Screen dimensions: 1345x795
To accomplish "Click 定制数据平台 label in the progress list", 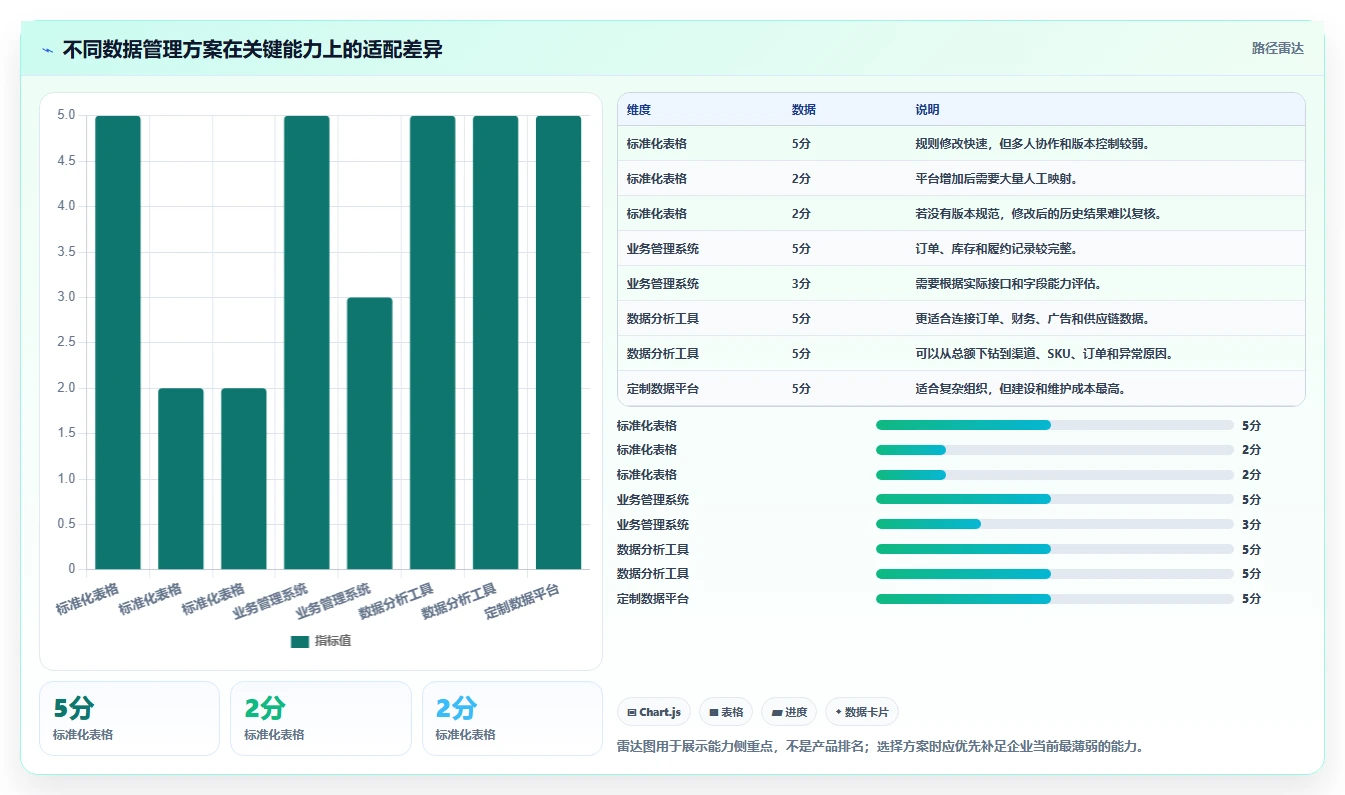I will [x=653, y=599].
